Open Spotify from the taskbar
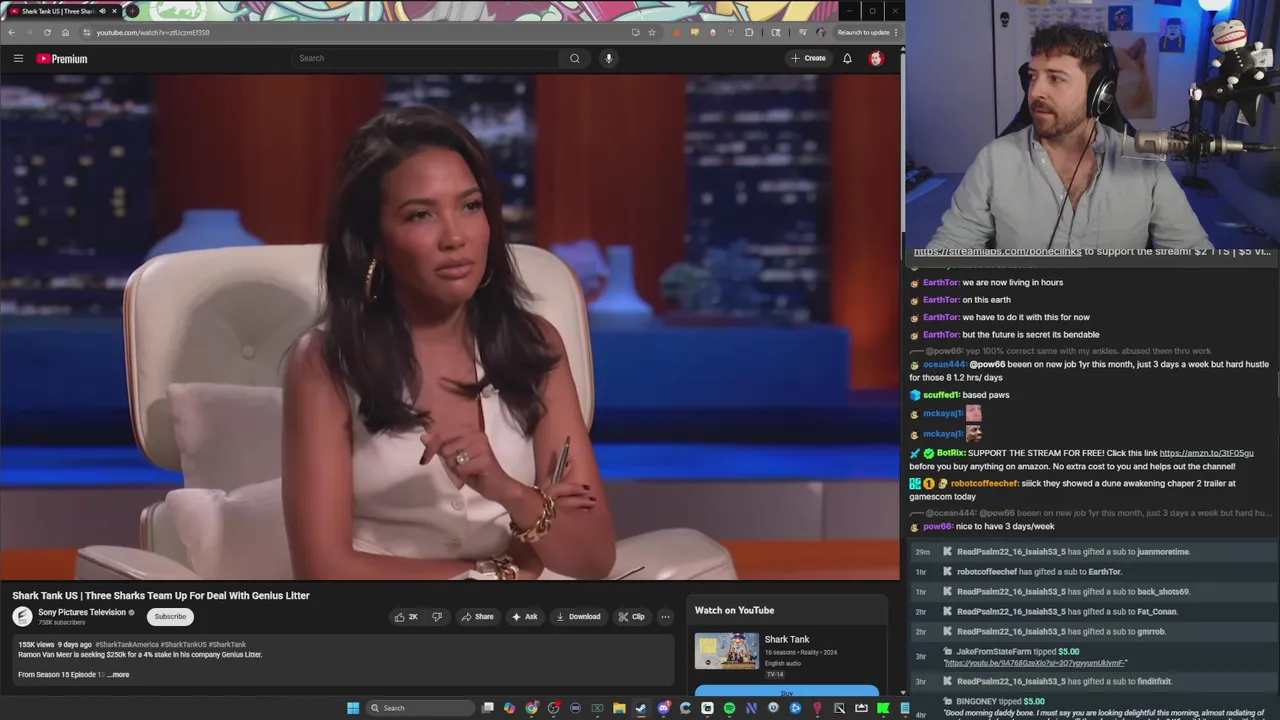The height and width of the screenshot is (720, 1280). point(729,708)
